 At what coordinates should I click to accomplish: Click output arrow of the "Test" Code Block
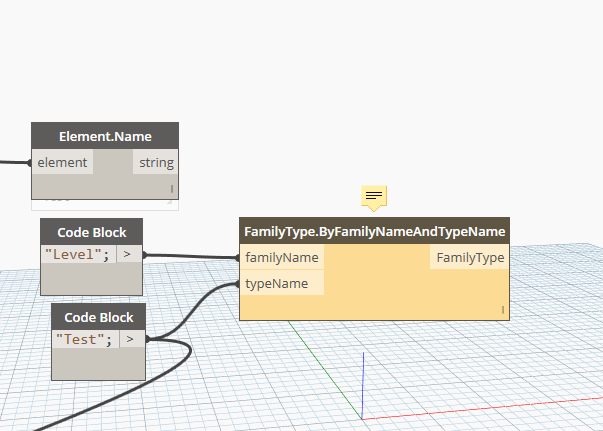click(131, 340)
